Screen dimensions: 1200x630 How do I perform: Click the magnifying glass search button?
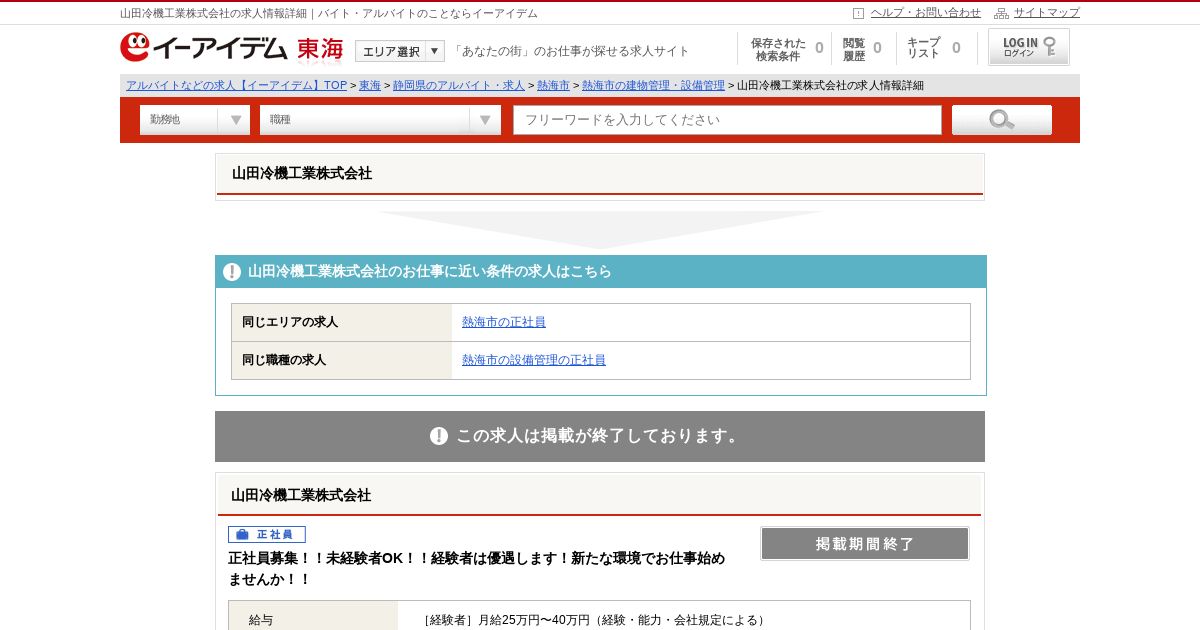(x=1002, y=120)
